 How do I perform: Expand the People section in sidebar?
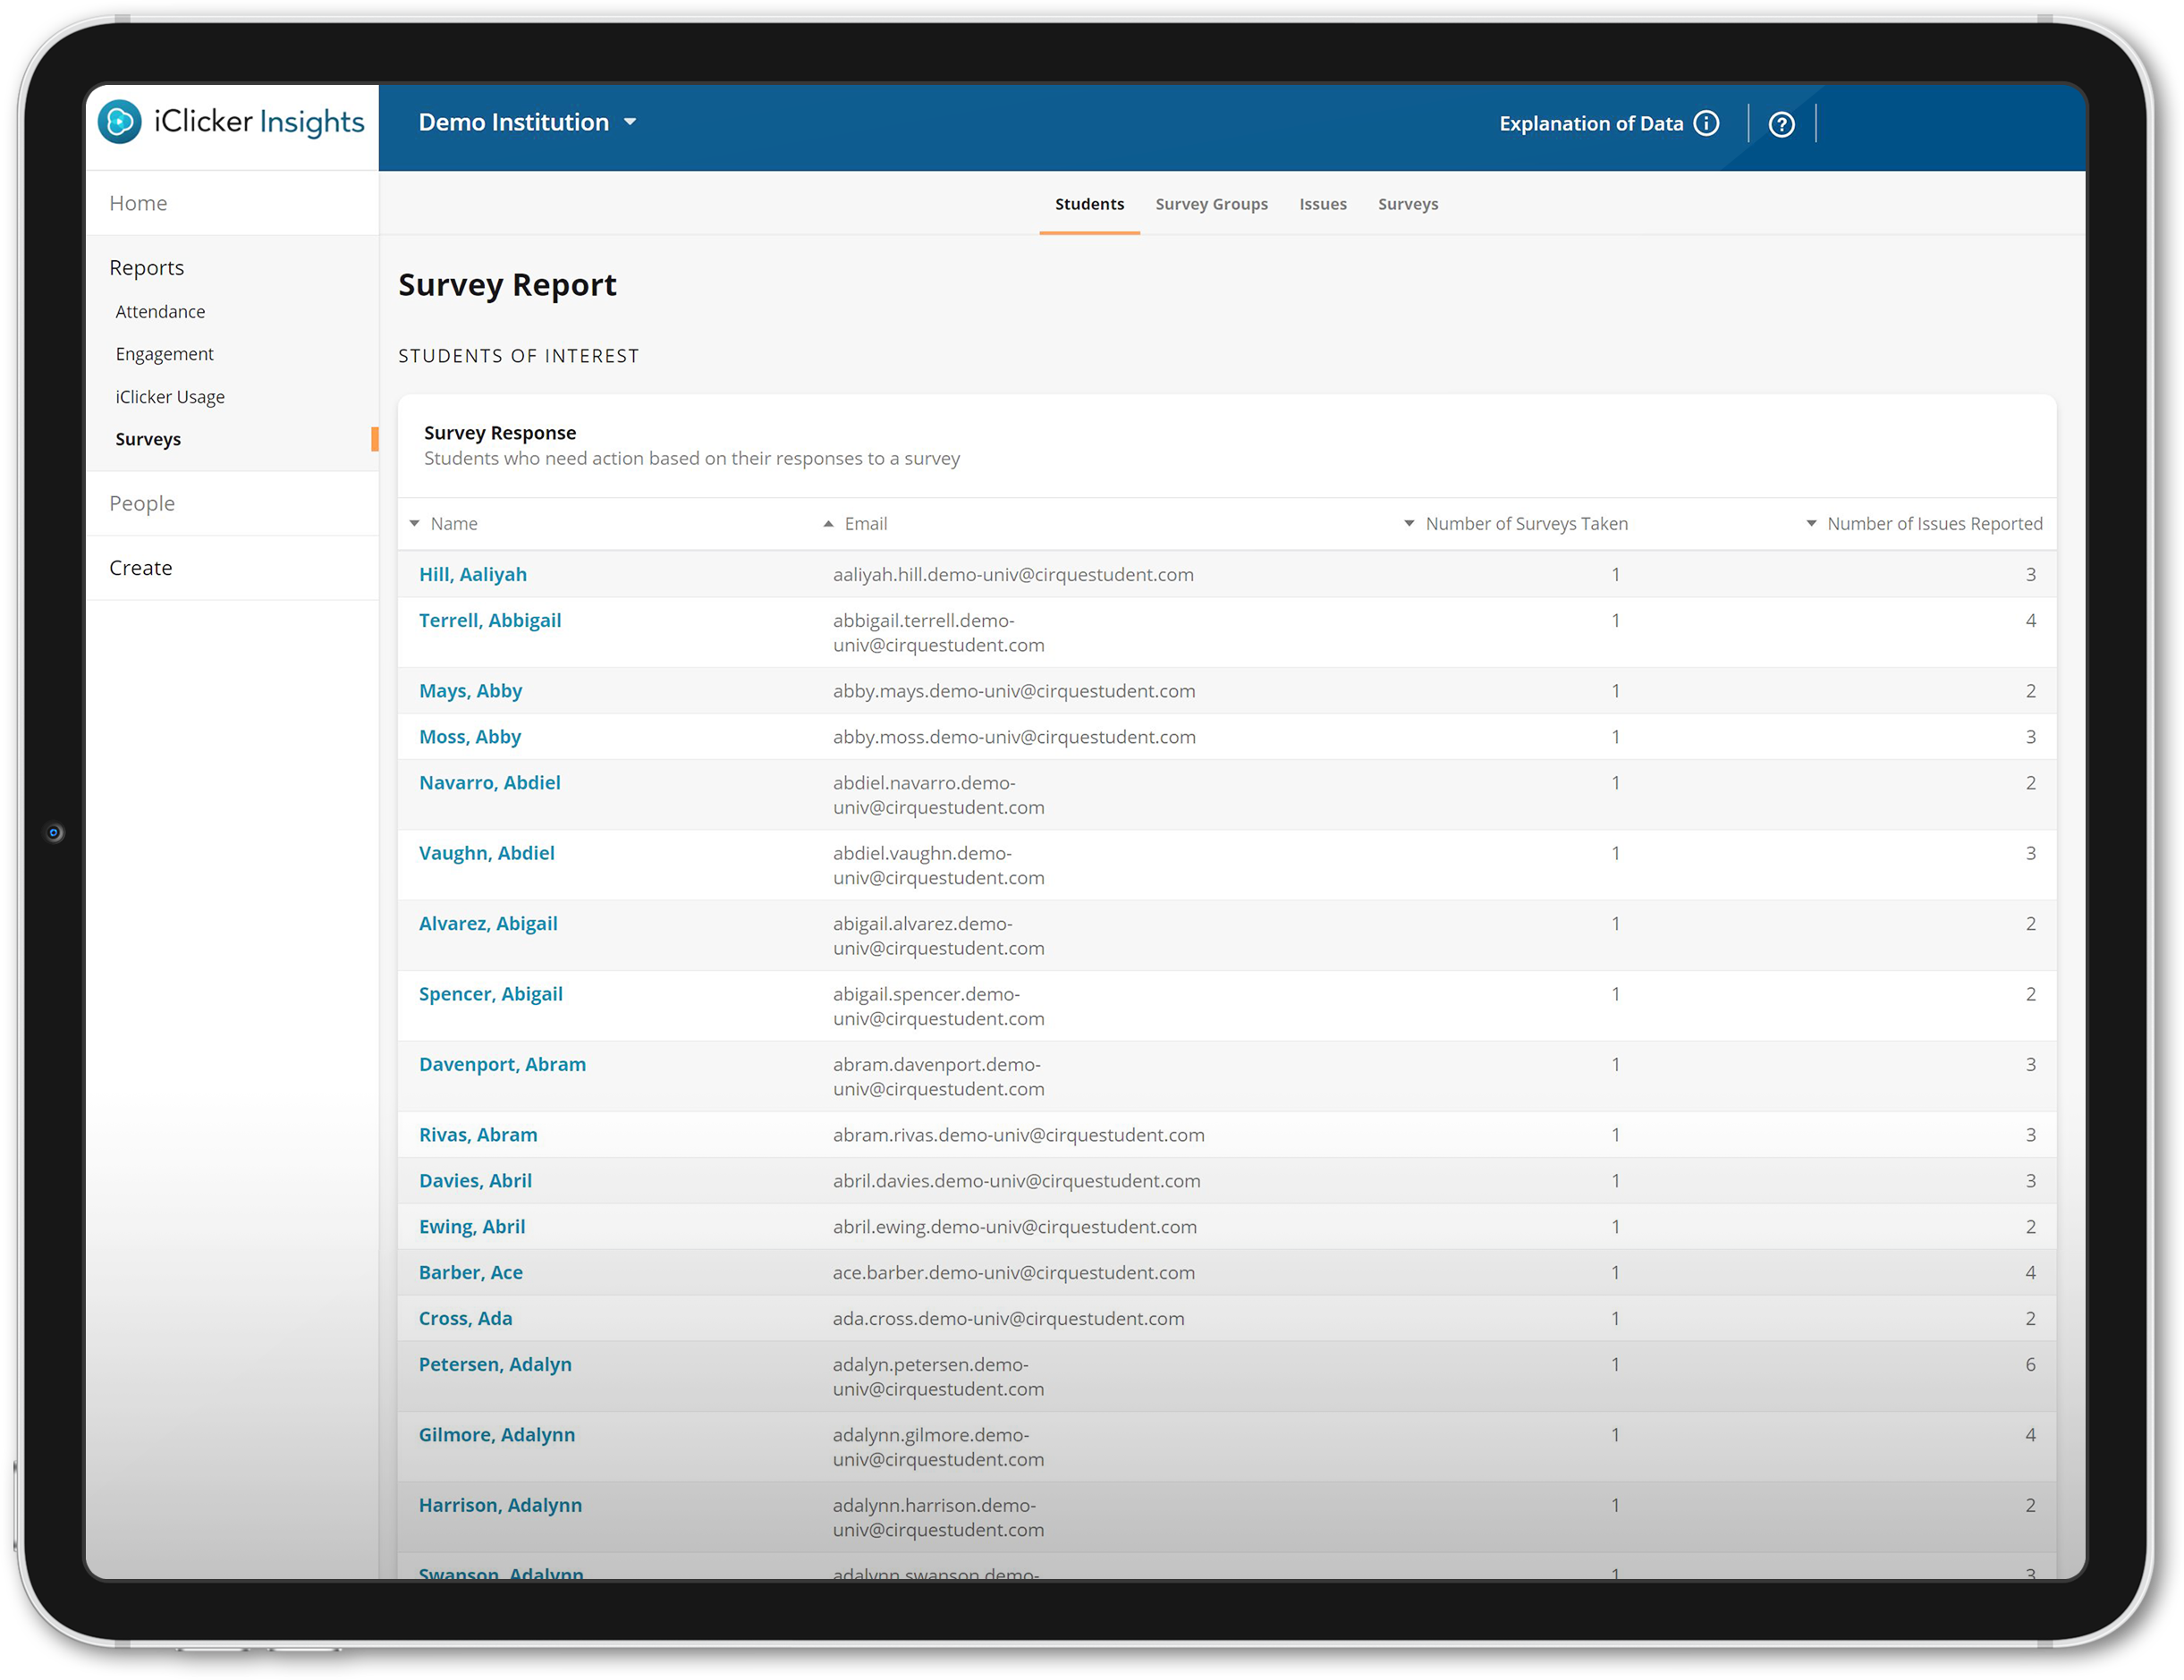point(142,503)
